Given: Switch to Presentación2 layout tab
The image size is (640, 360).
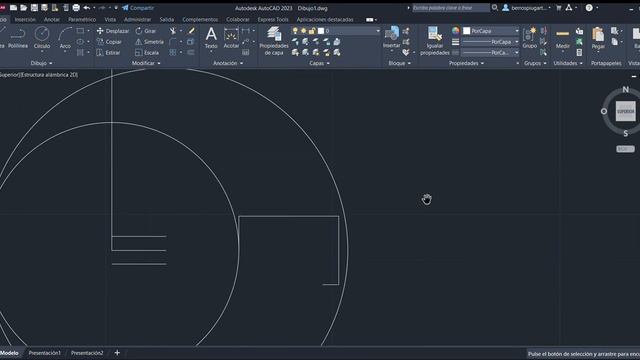Looking at the screenshot, I should click(x=87, y=353).
